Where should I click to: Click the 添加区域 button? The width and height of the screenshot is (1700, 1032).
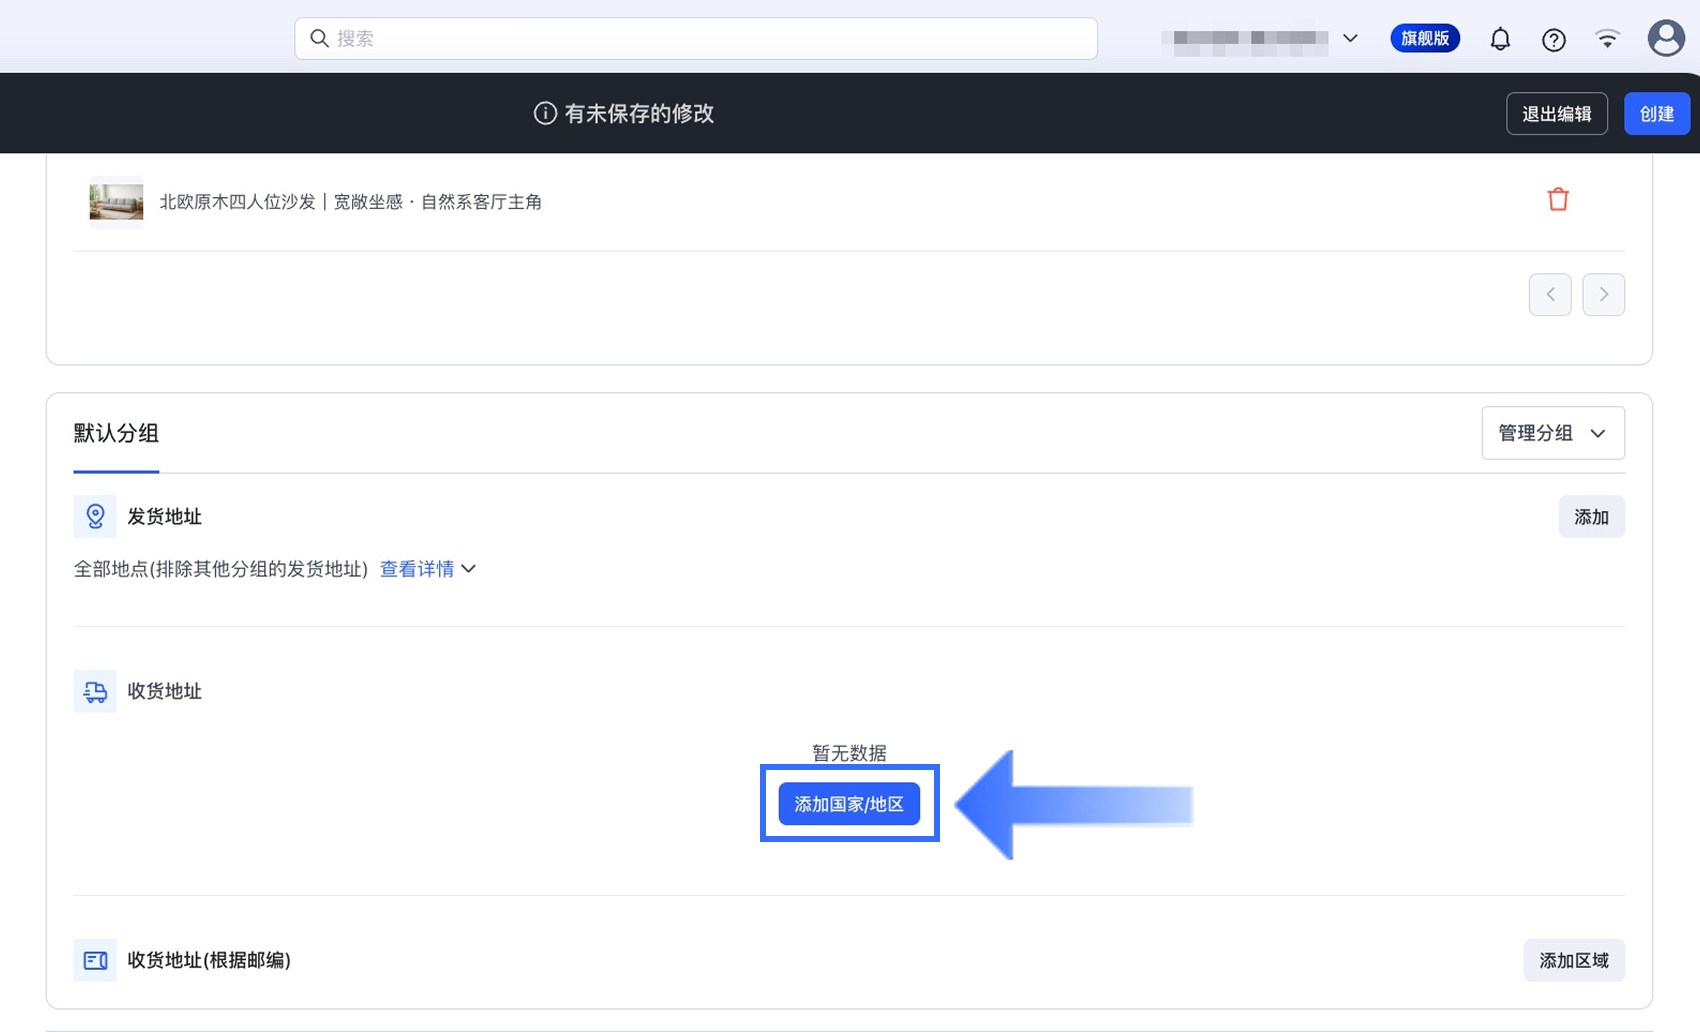[1574, 960]
